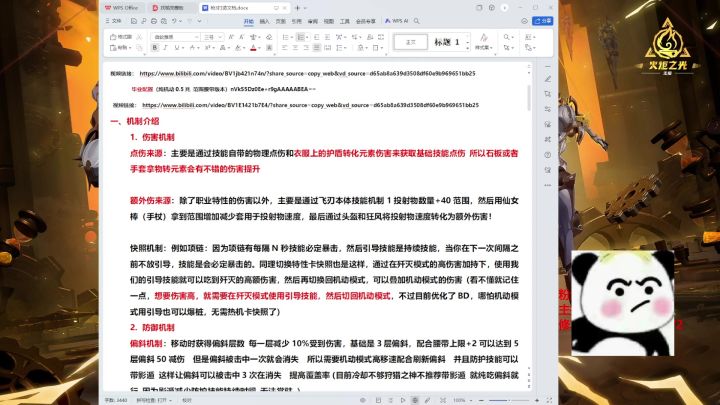Open the font name dropdown

pos(196,37)
